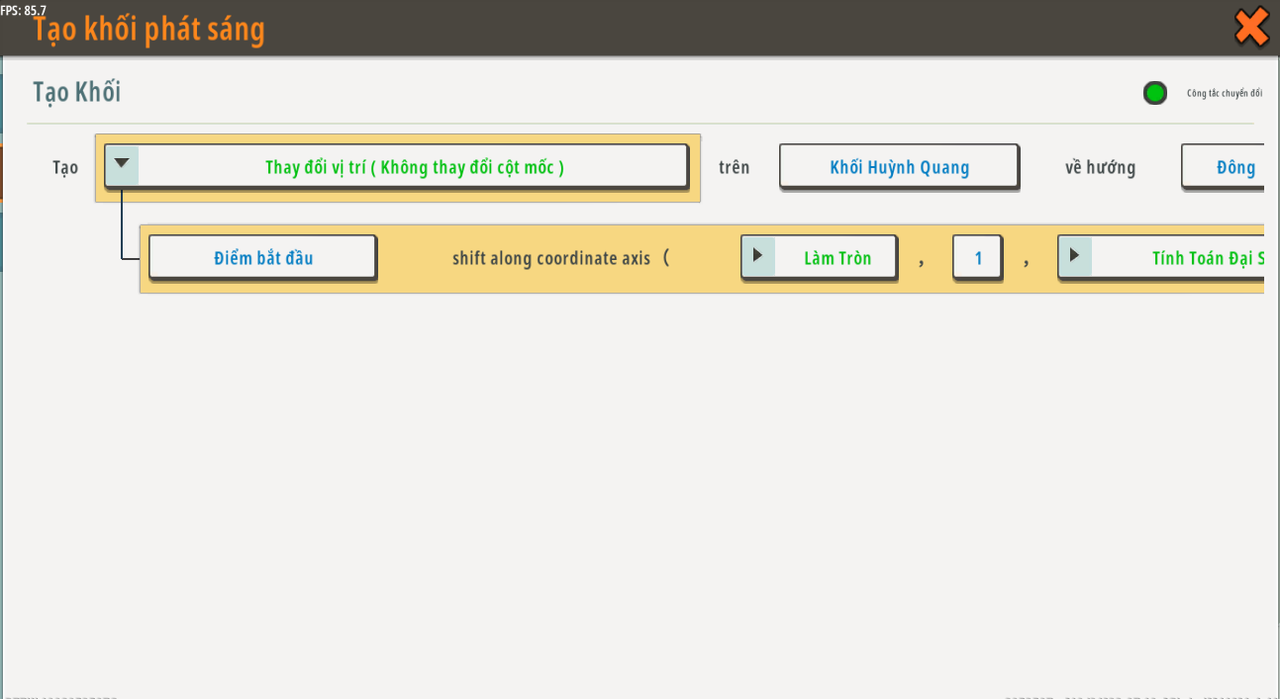The height and width of the screenshot is (699, 1280).
Task: Collapse the Thay đổi vị trí block arrow
Action: [122, 164]
